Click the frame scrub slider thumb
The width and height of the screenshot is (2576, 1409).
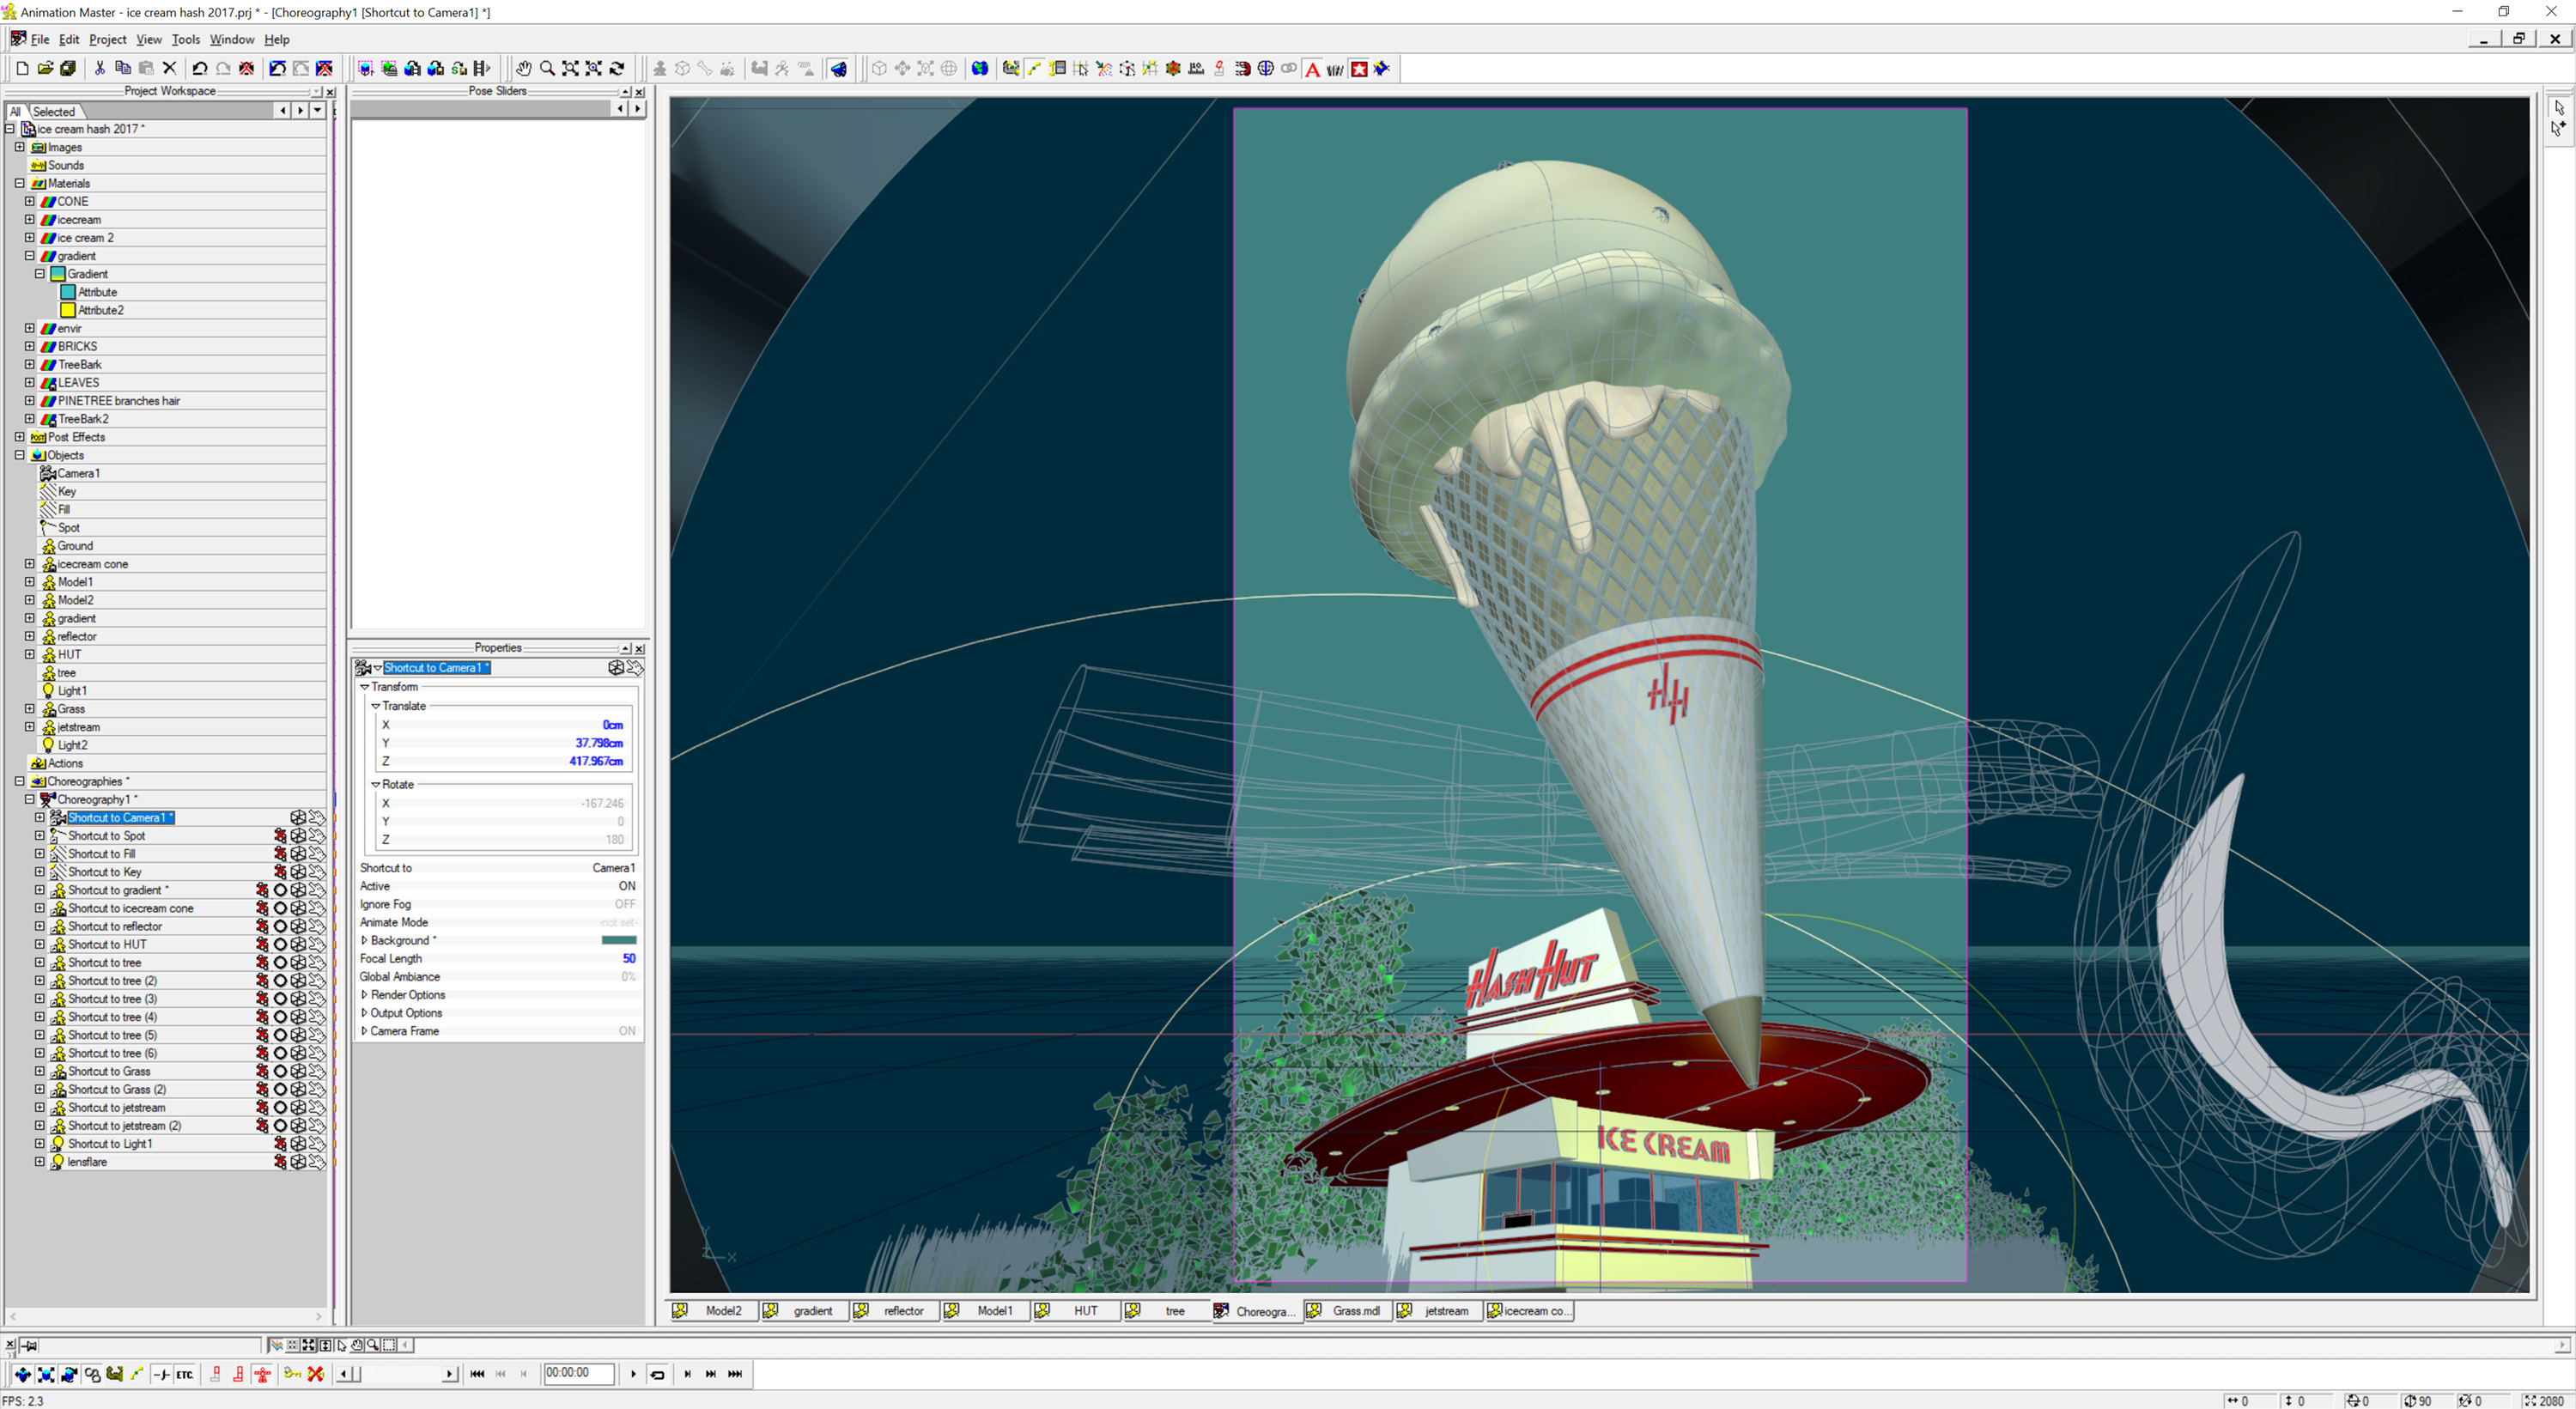[x=356, y=1374]
